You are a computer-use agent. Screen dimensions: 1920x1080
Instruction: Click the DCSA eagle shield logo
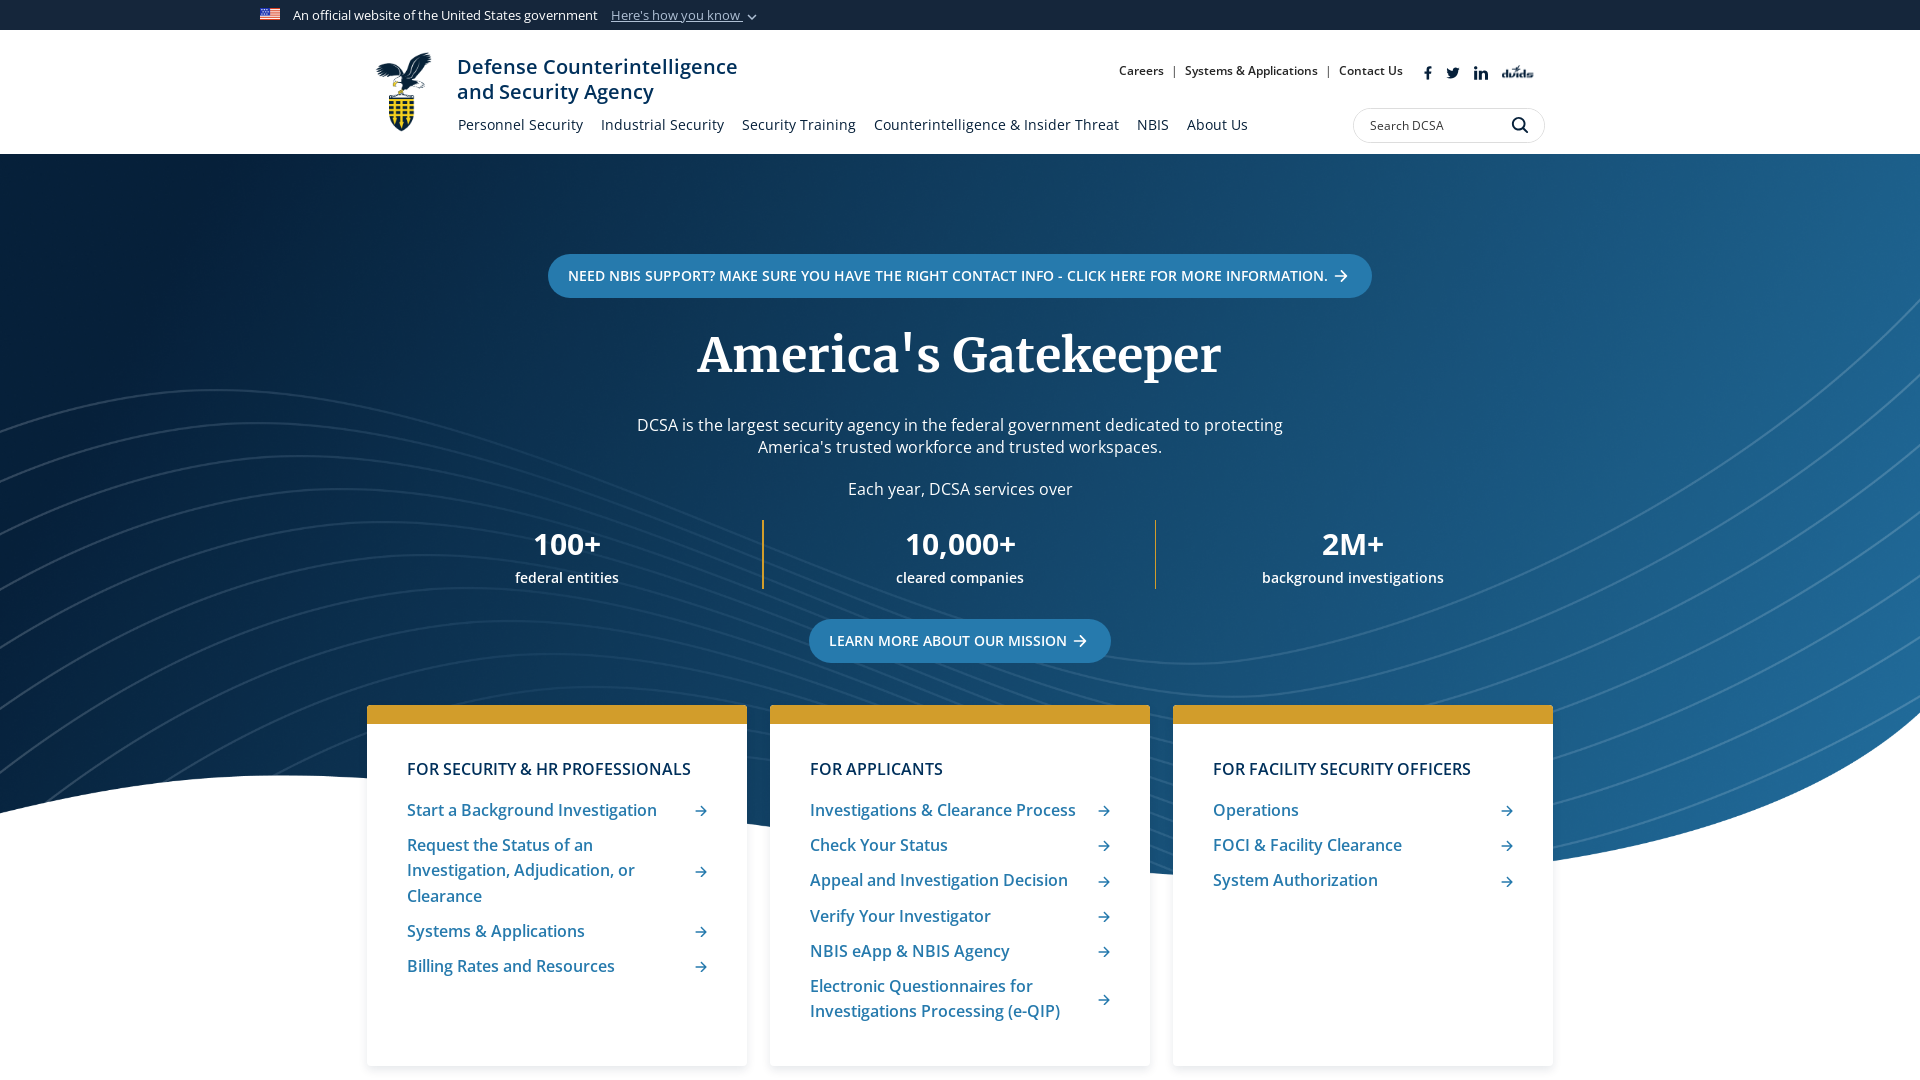(x=403, y=92)
